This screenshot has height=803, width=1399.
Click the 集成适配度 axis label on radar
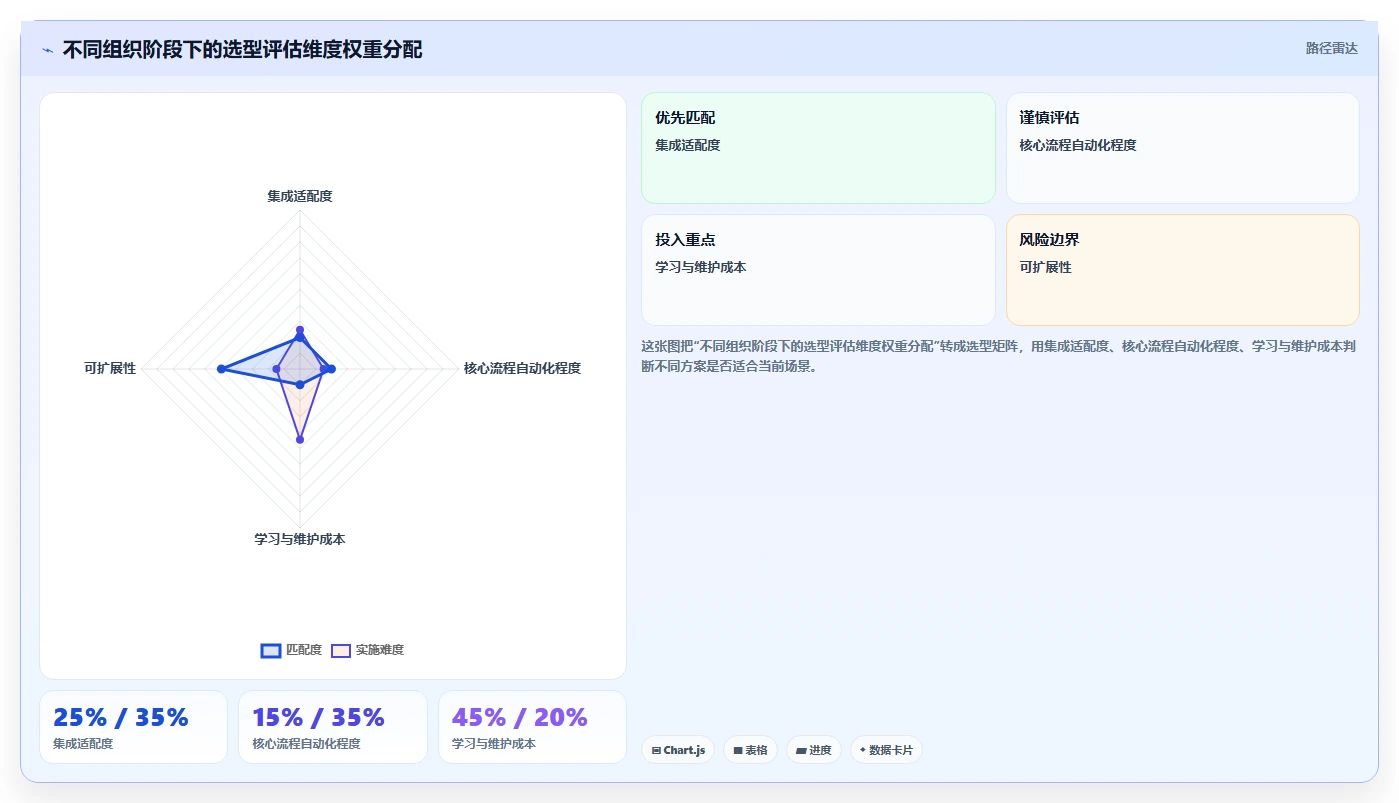300,196
